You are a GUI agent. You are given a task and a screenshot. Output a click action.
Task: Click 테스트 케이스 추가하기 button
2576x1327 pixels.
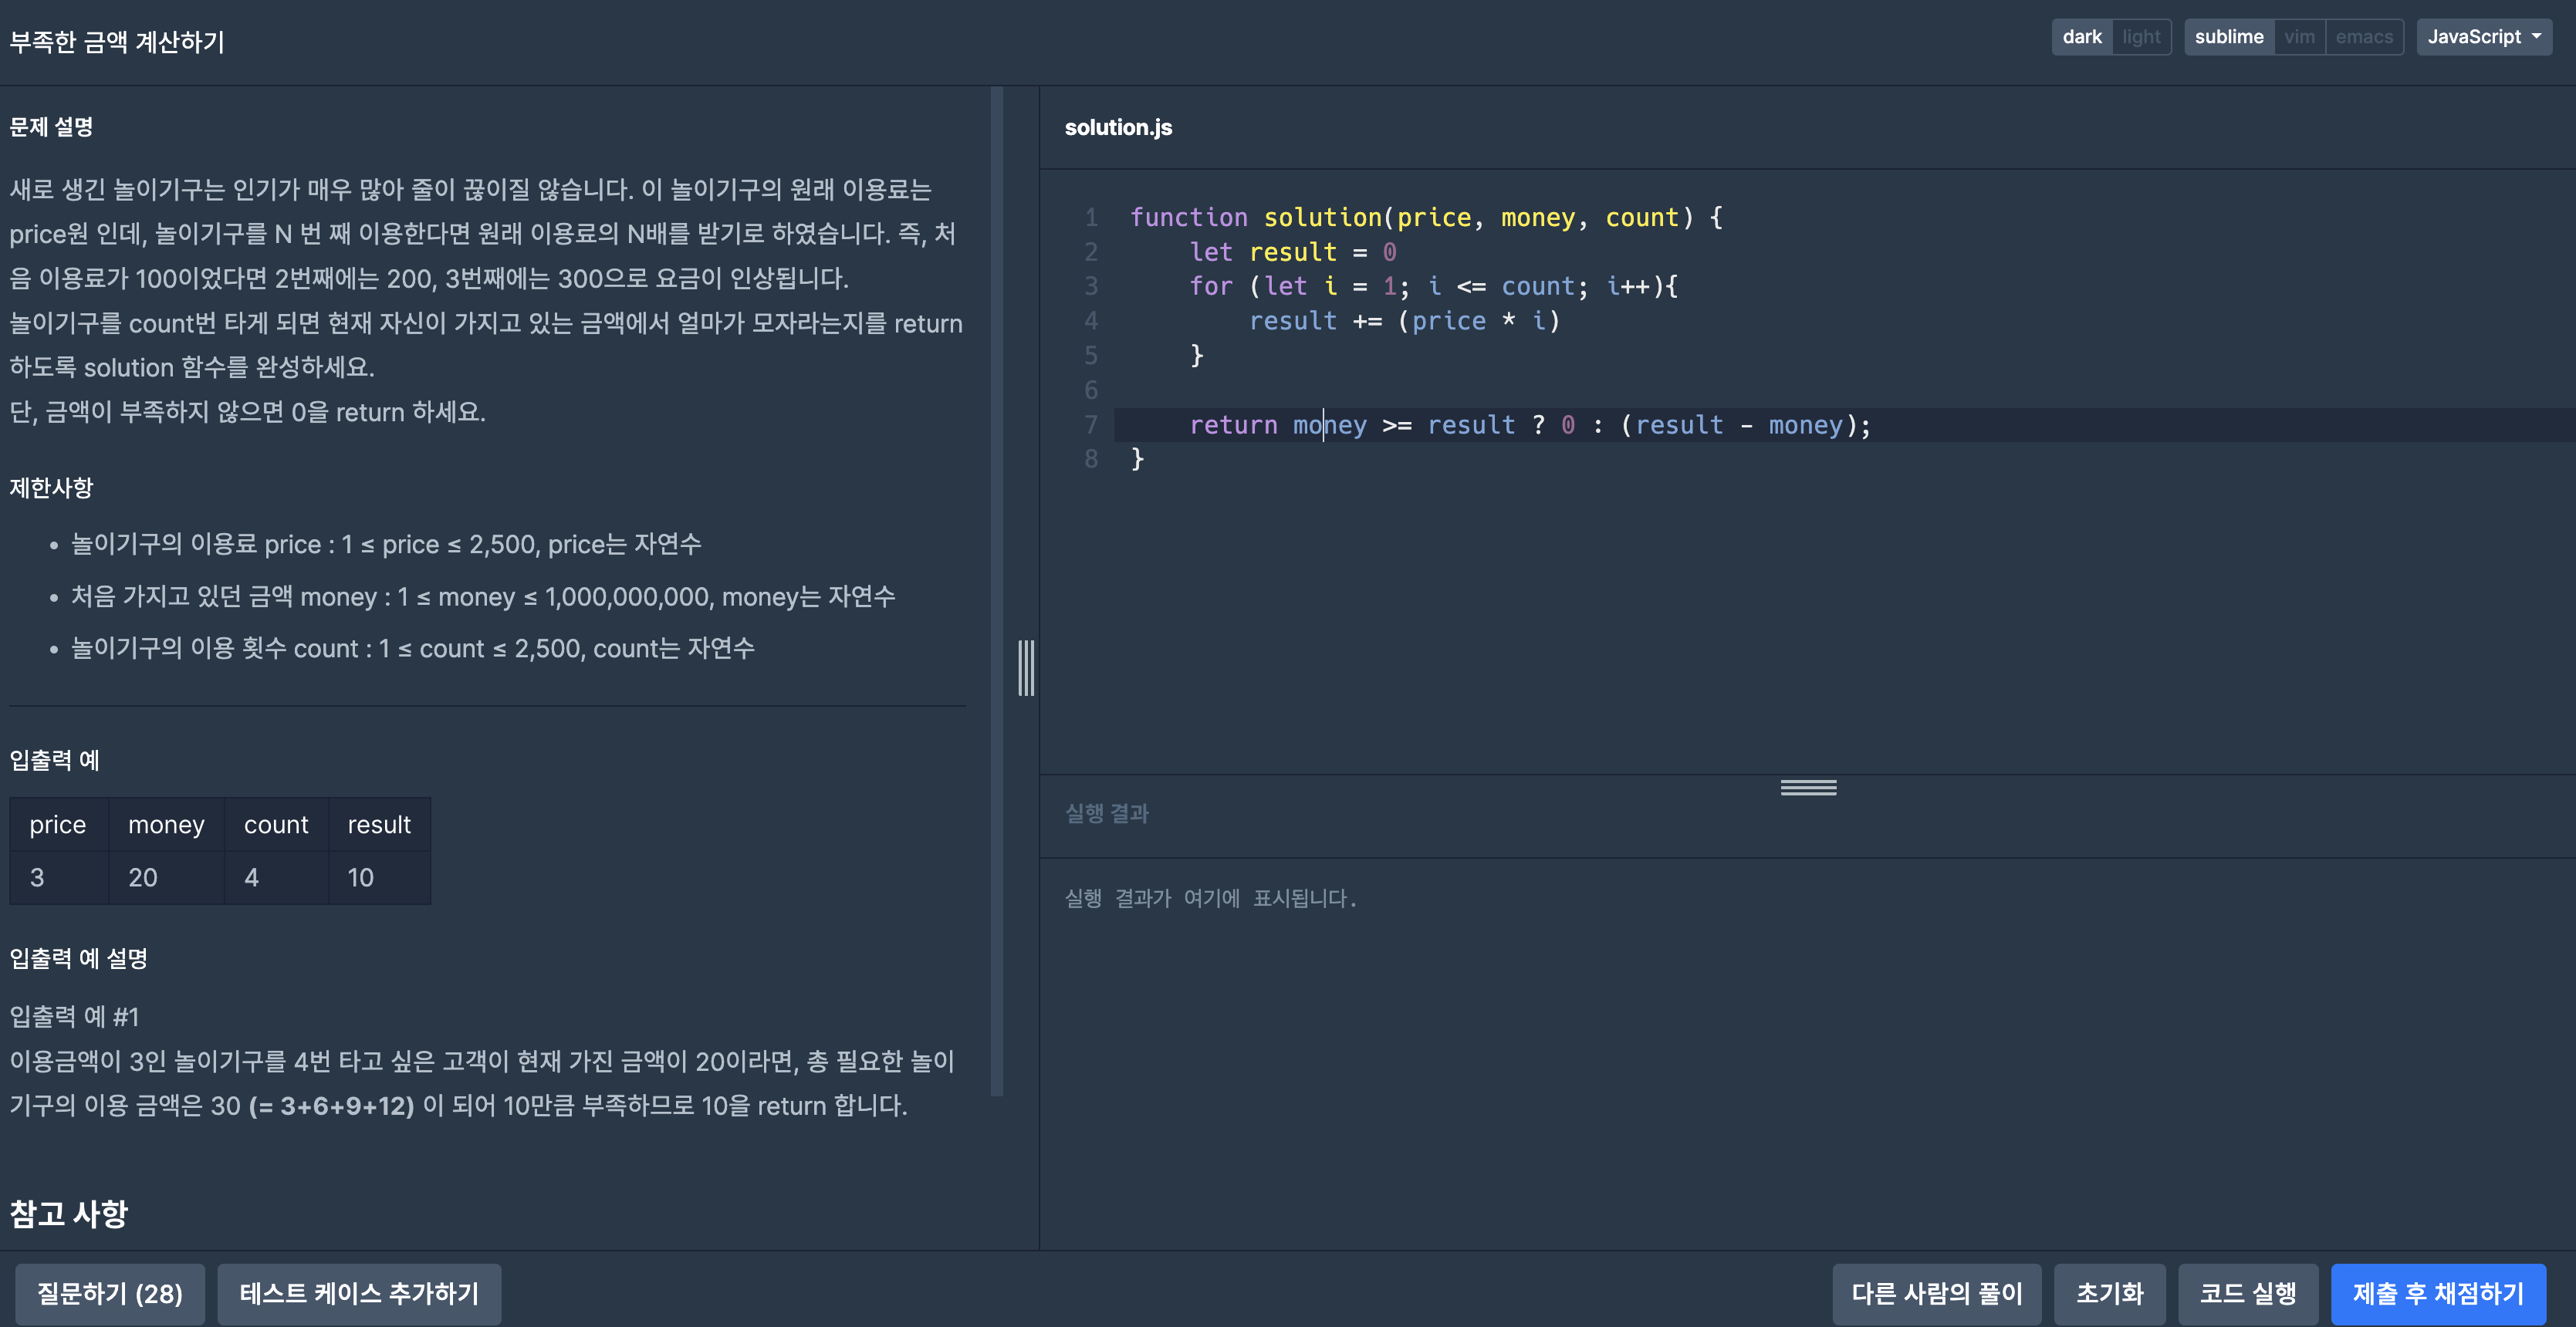pyautogui.click(x=359, y=1293)
